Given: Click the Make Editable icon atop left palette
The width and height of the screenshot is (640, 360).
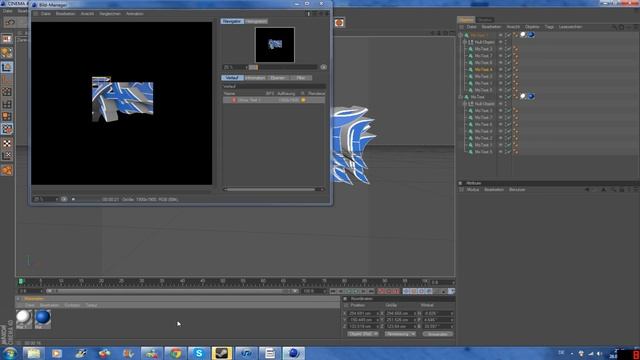Looking at the screenshot, I should [7, 39].
